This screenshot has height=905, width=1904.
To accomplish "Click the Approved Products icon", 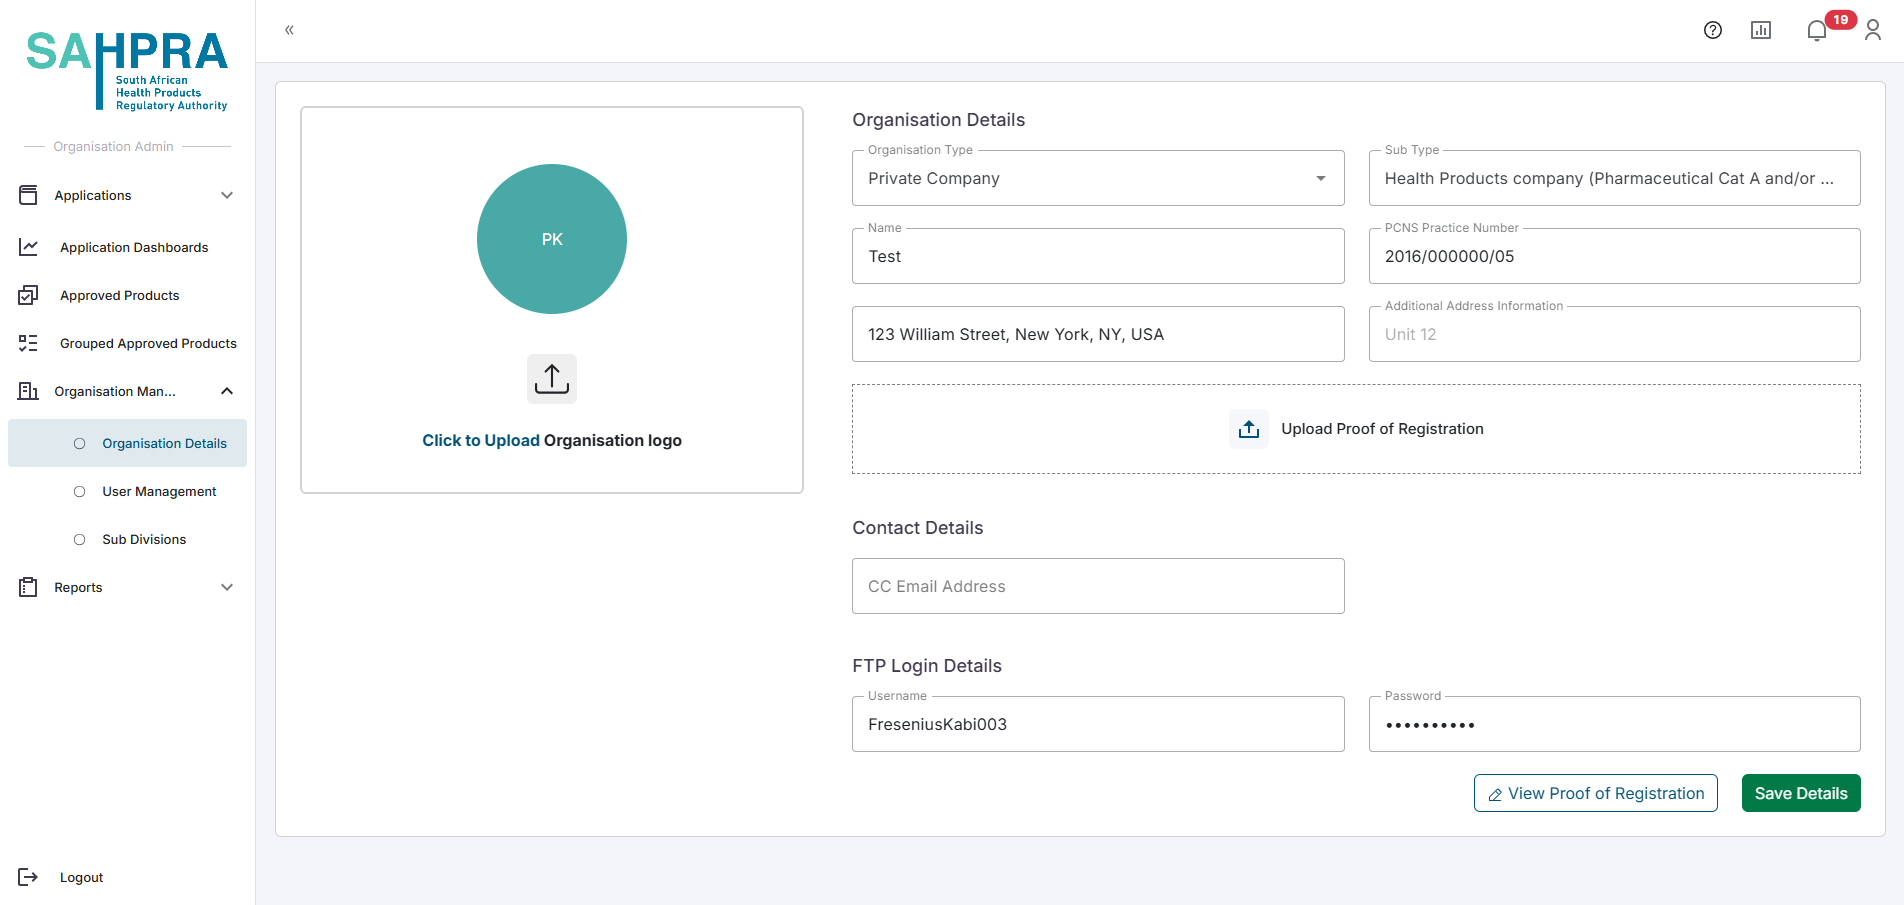I will [x=29, y=295].
